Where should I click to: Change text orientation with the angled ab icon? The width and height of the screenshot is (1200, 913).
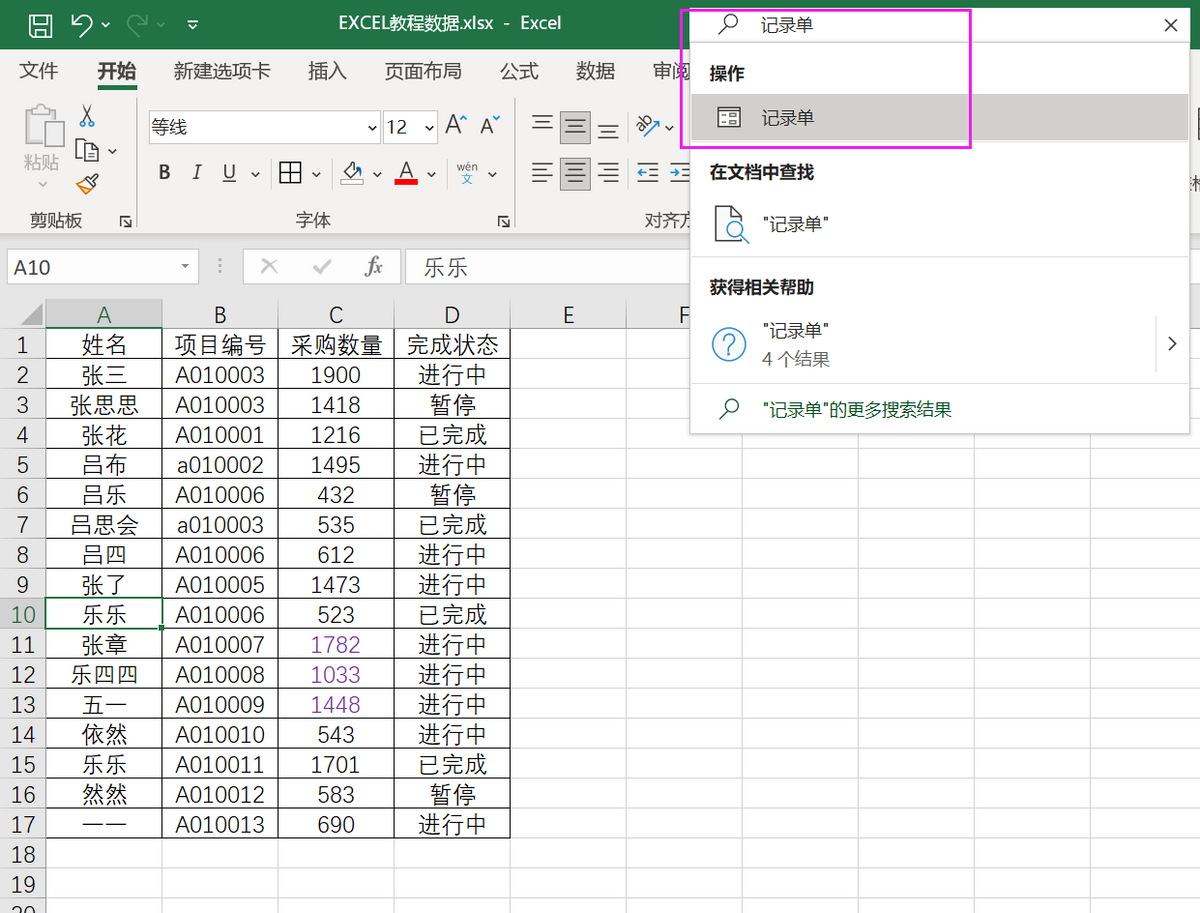[648, 126]
